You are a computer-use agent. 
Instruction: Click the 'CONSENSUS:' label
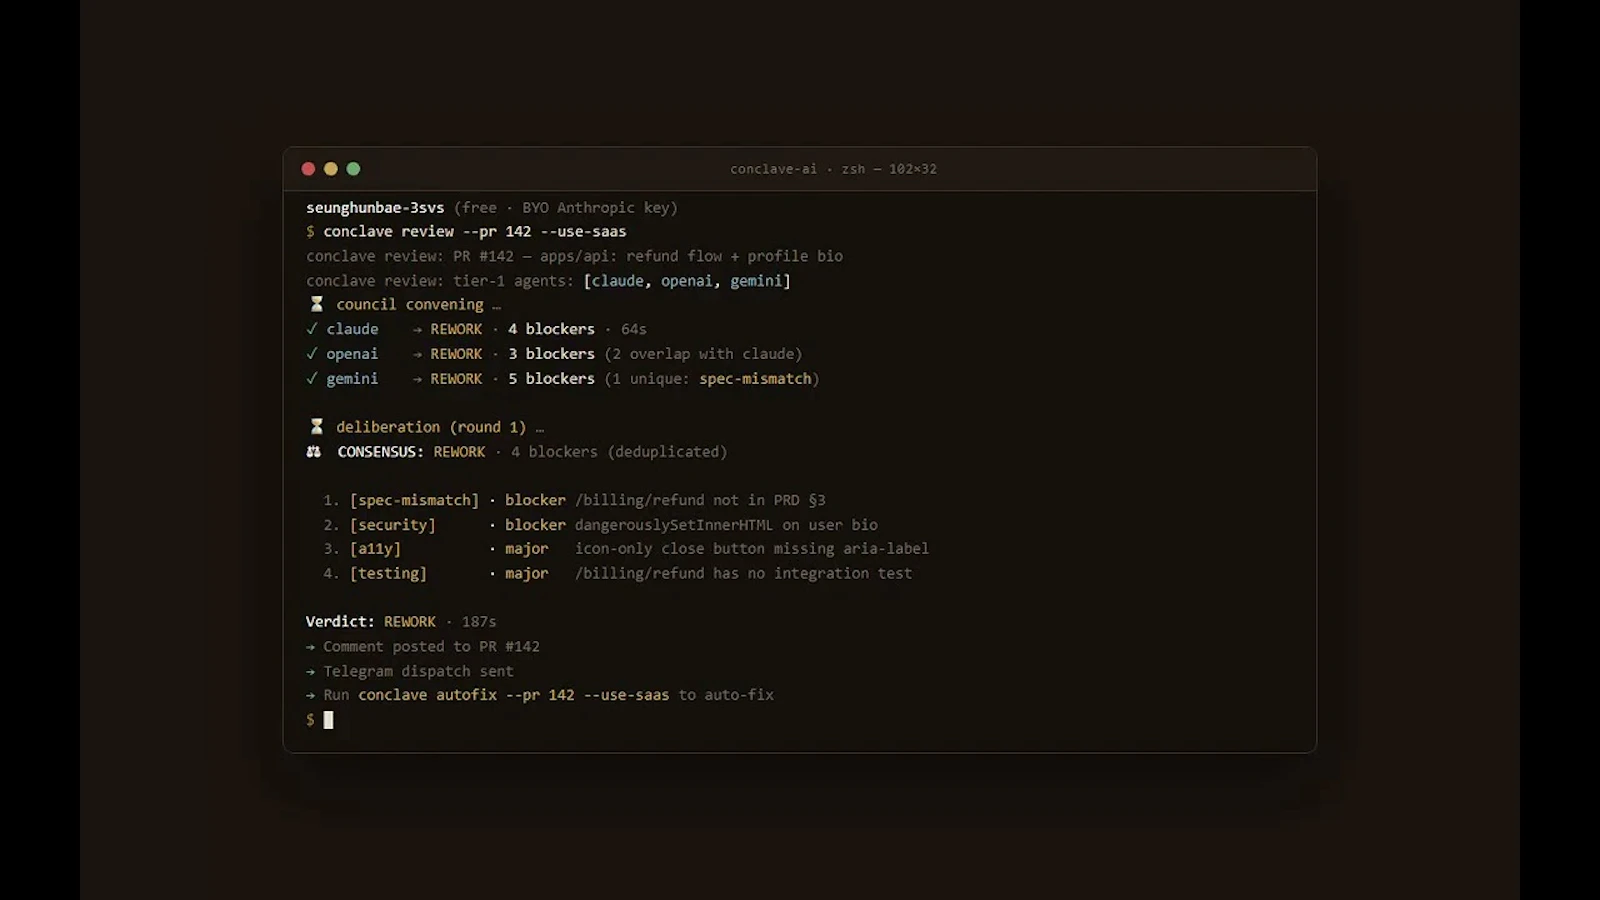(380, 452)
